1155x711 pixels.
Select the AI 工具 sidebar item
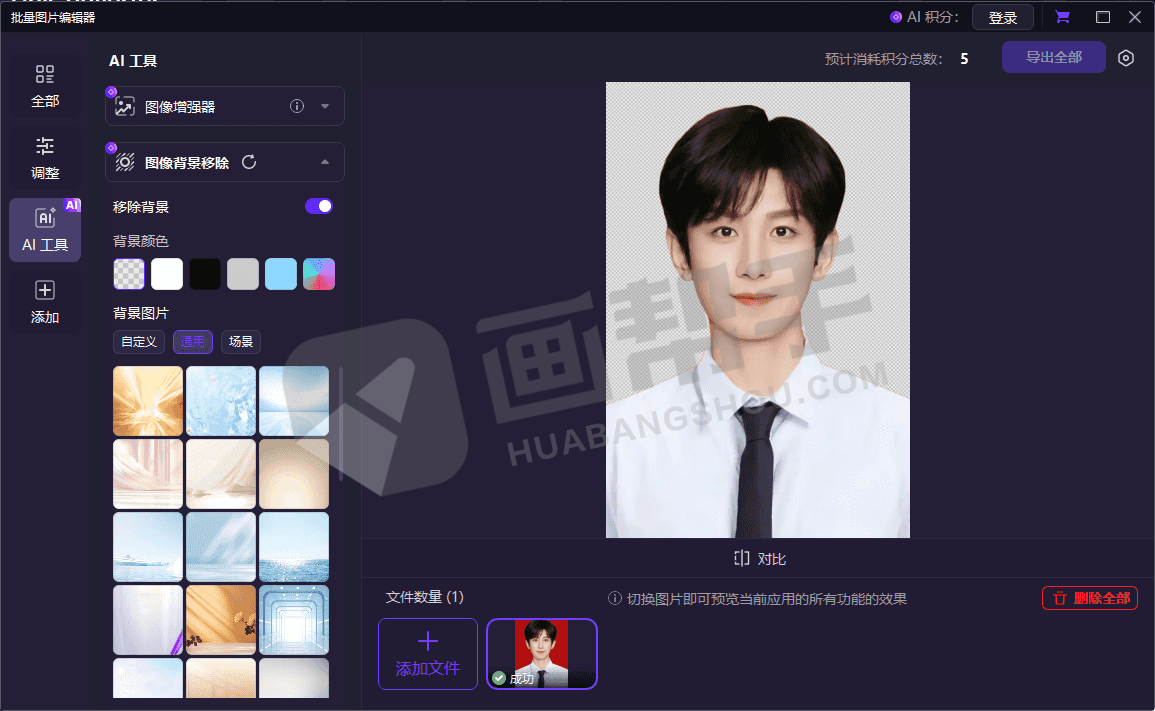click(45, 230)
